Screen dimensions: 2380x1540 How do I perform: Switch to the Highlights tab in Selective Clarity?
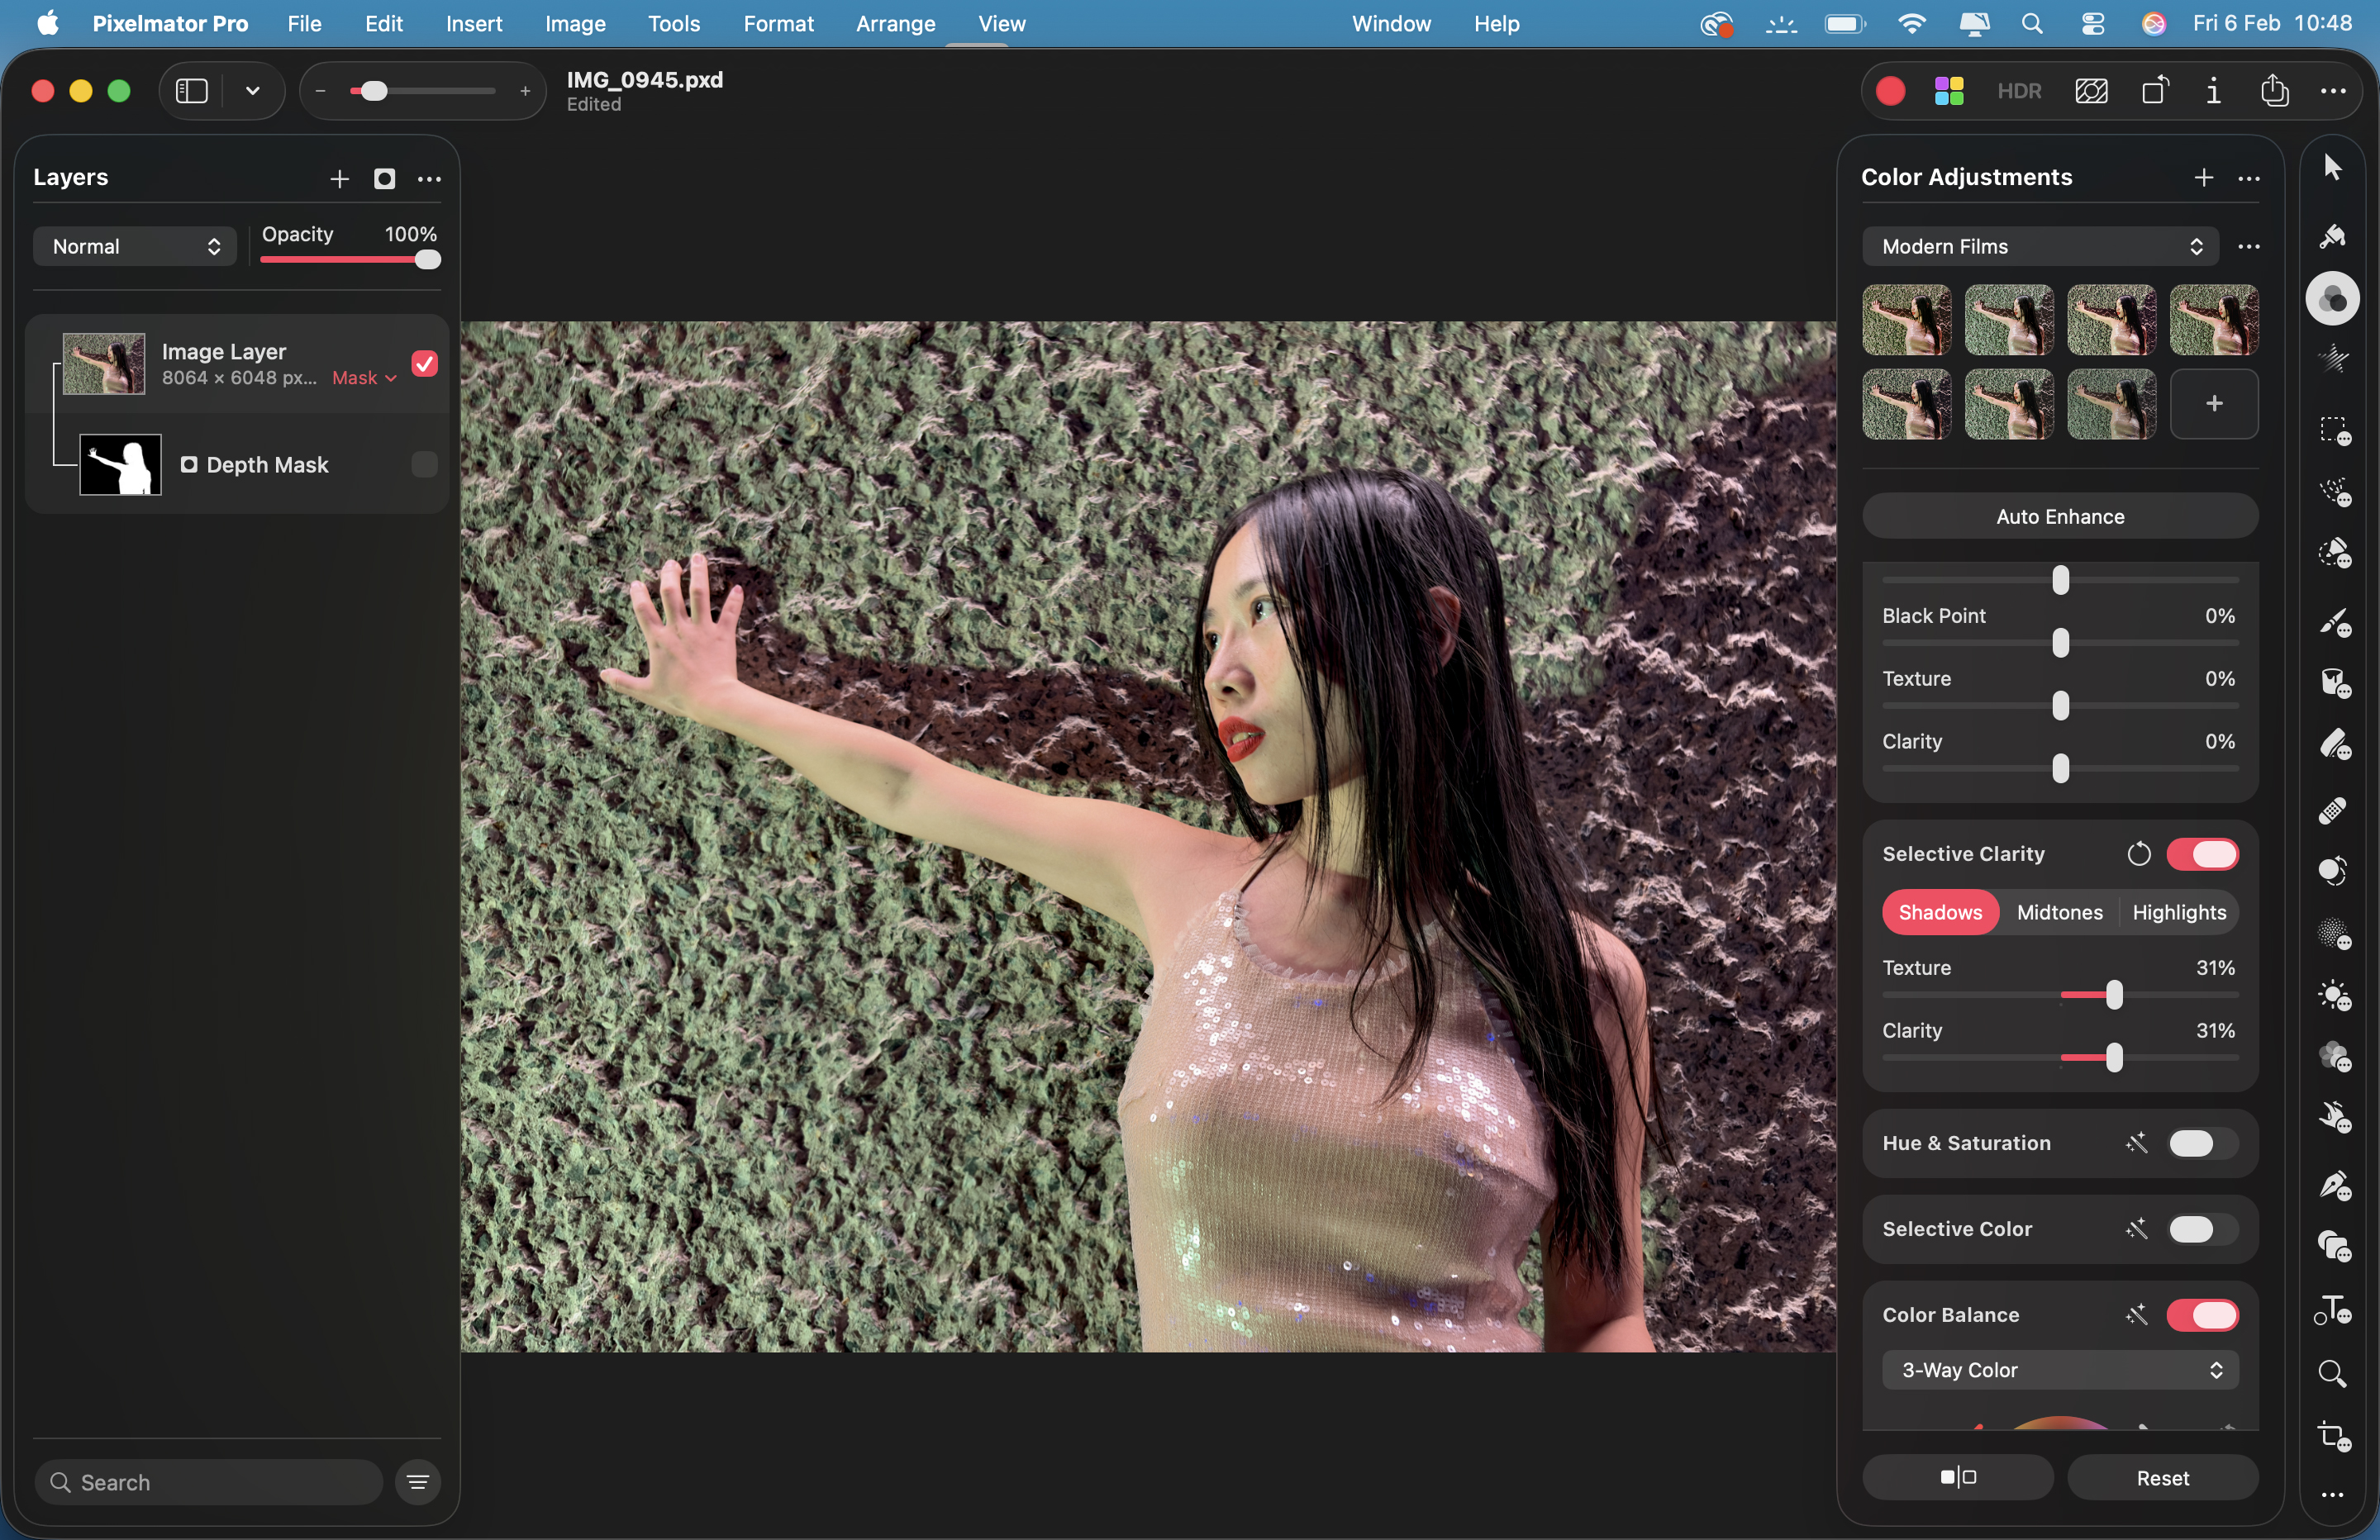coord(2180,912)
